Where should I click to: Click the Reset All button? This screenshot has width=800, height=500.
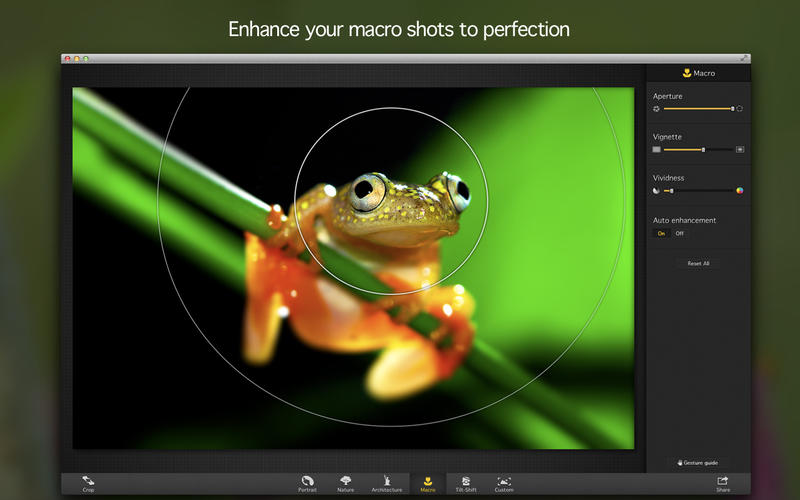pyautogui.click(x=698, y=263)
